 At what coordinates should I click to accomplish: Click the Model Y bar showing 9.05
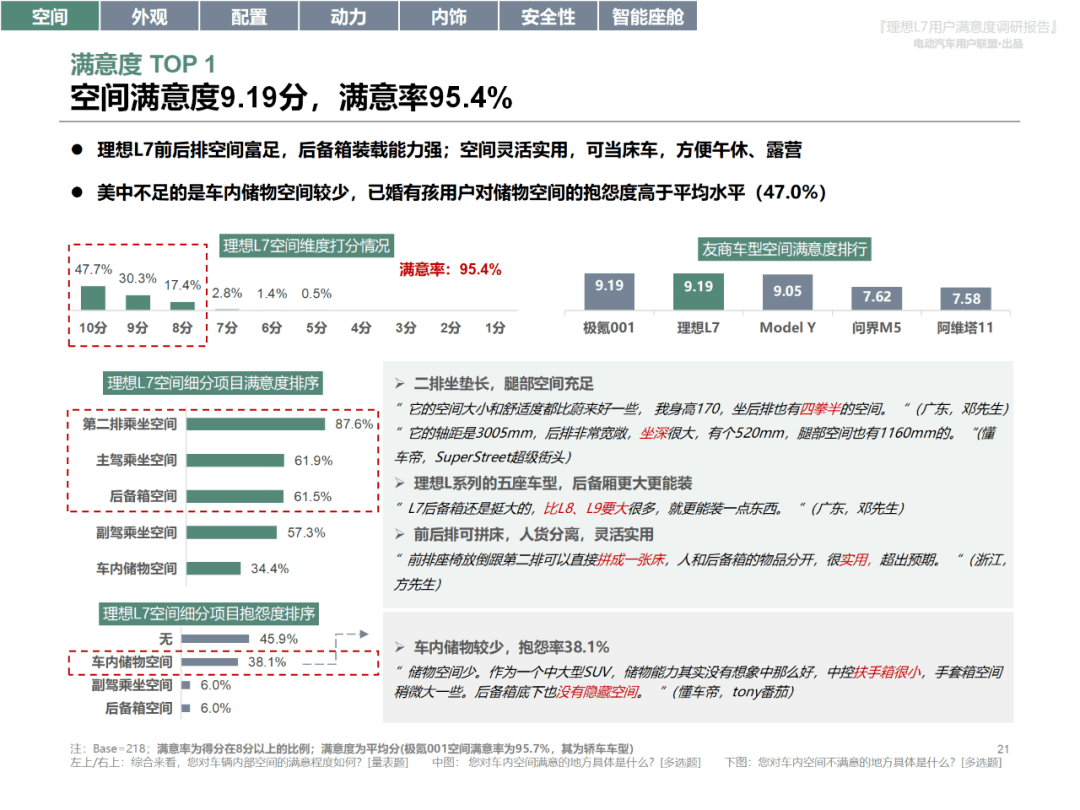(787, 292)
